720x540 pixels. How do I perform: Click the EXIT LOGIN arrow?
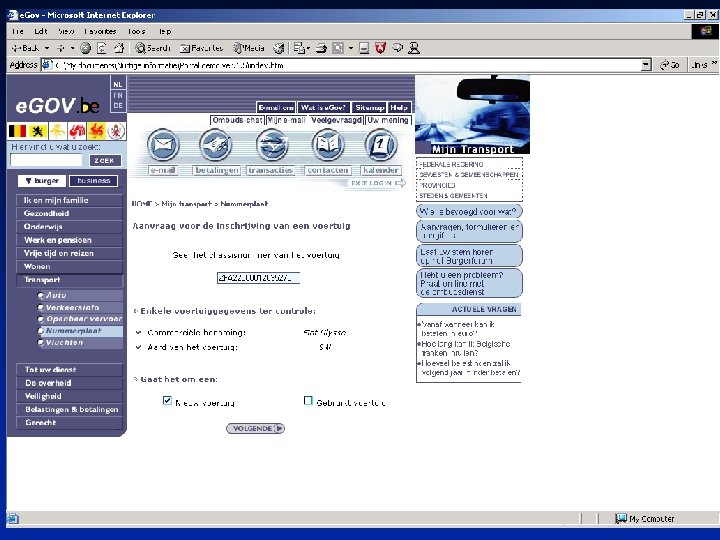400,183
